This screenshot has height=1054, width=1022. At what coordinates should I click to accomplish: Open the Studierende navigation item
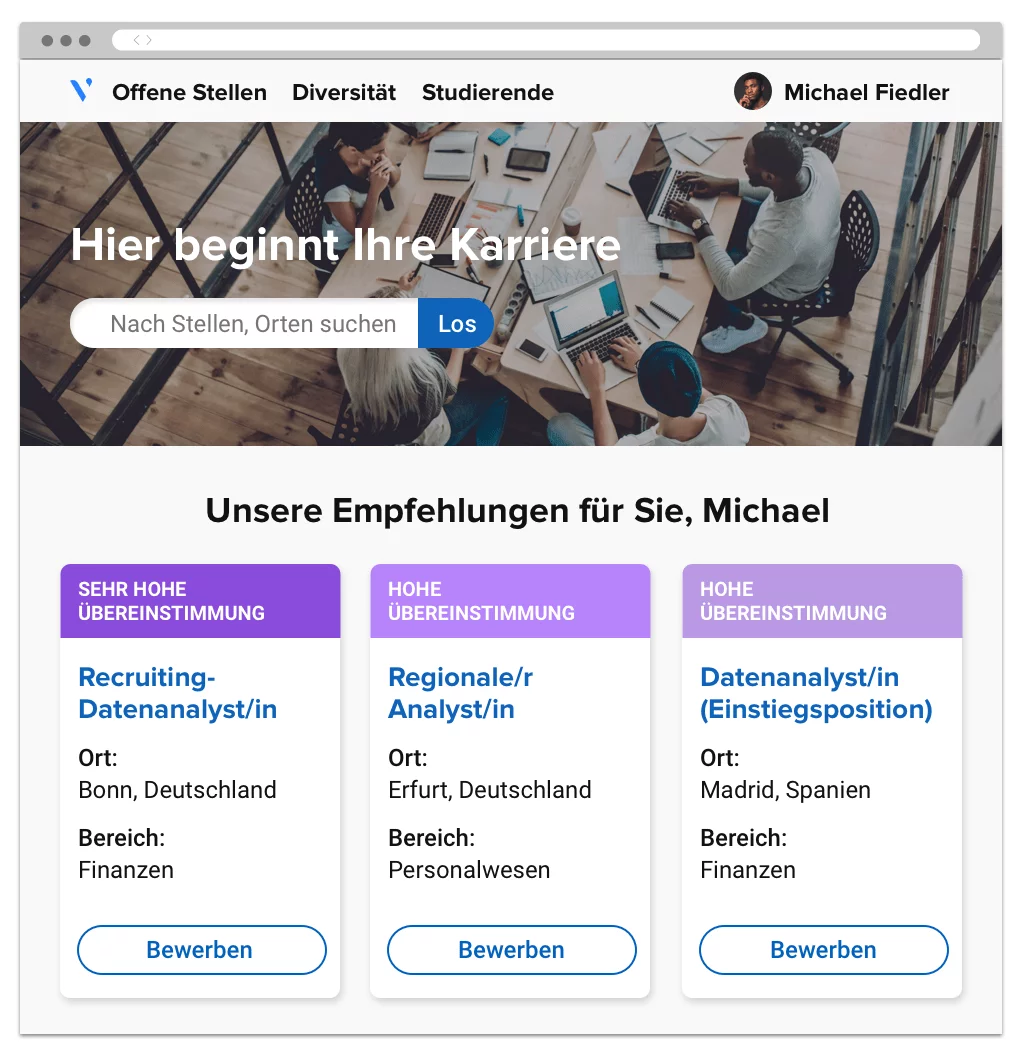[488, 92]
